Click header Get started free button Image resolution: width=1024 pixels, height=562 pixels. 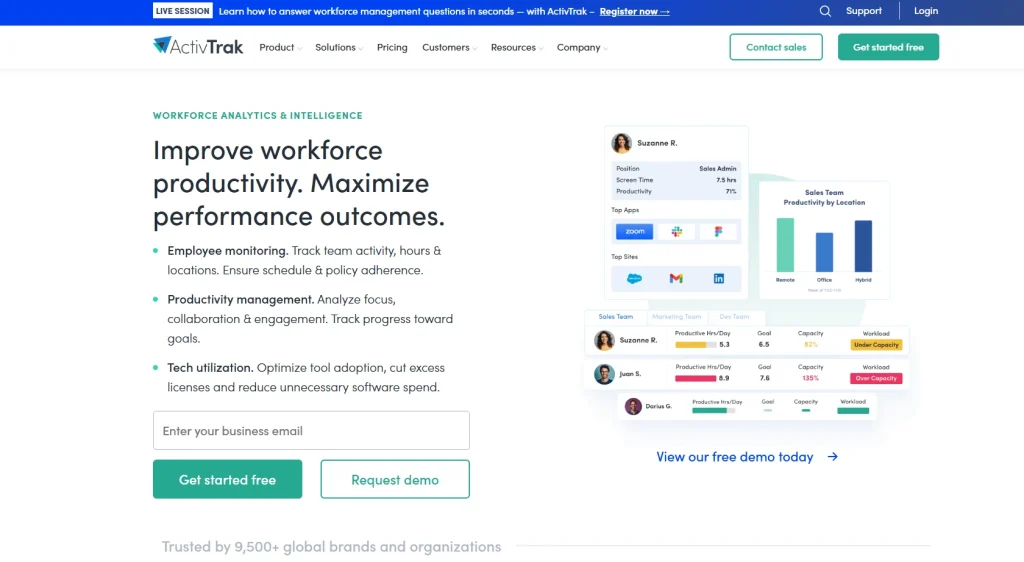pyautogui.click(x=888, y=47)
